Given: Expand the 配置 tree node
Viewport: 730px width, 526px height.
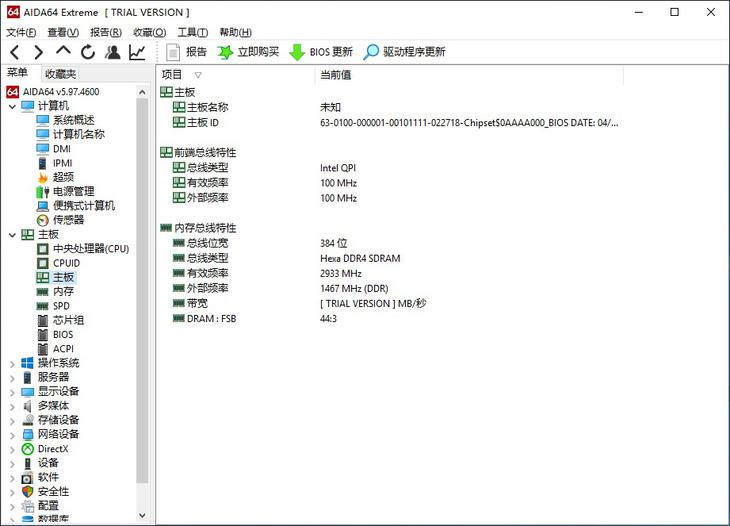Looking at the screenshot, I should pos(13,506).
